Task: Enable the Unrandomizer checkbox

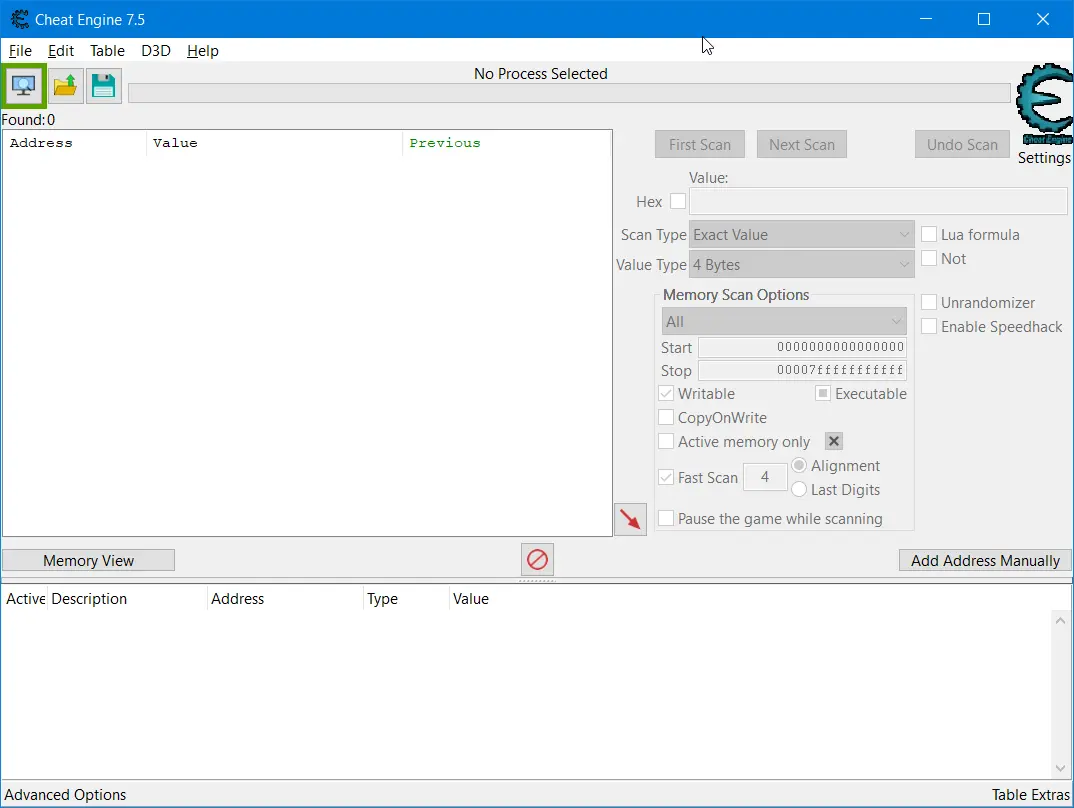Action: click(929, 302)
